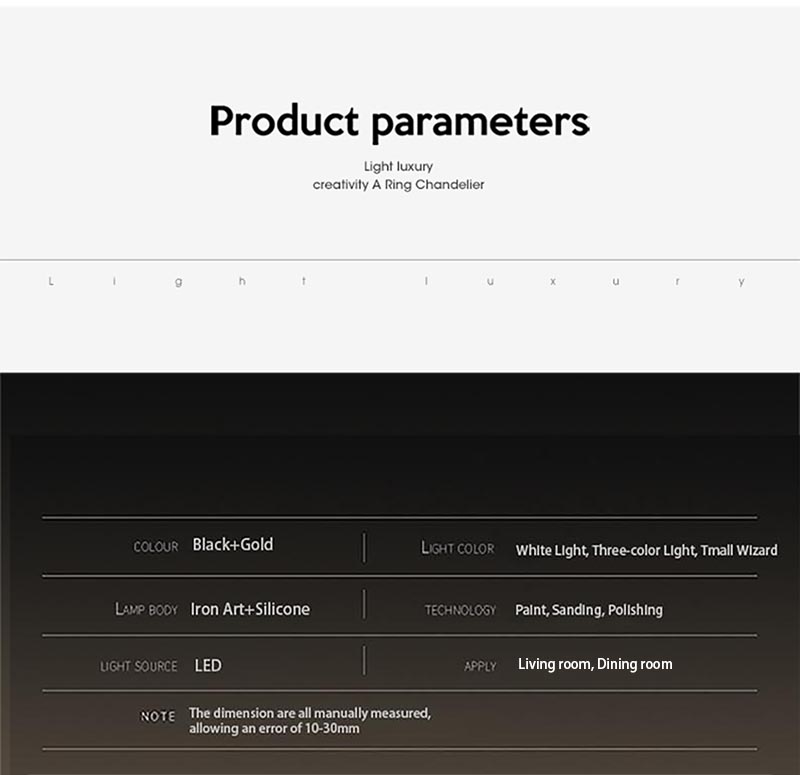Click the "White Light, Three-color Light, Tmall Wizard" text

pyautogui.click(x=646, y=550)
